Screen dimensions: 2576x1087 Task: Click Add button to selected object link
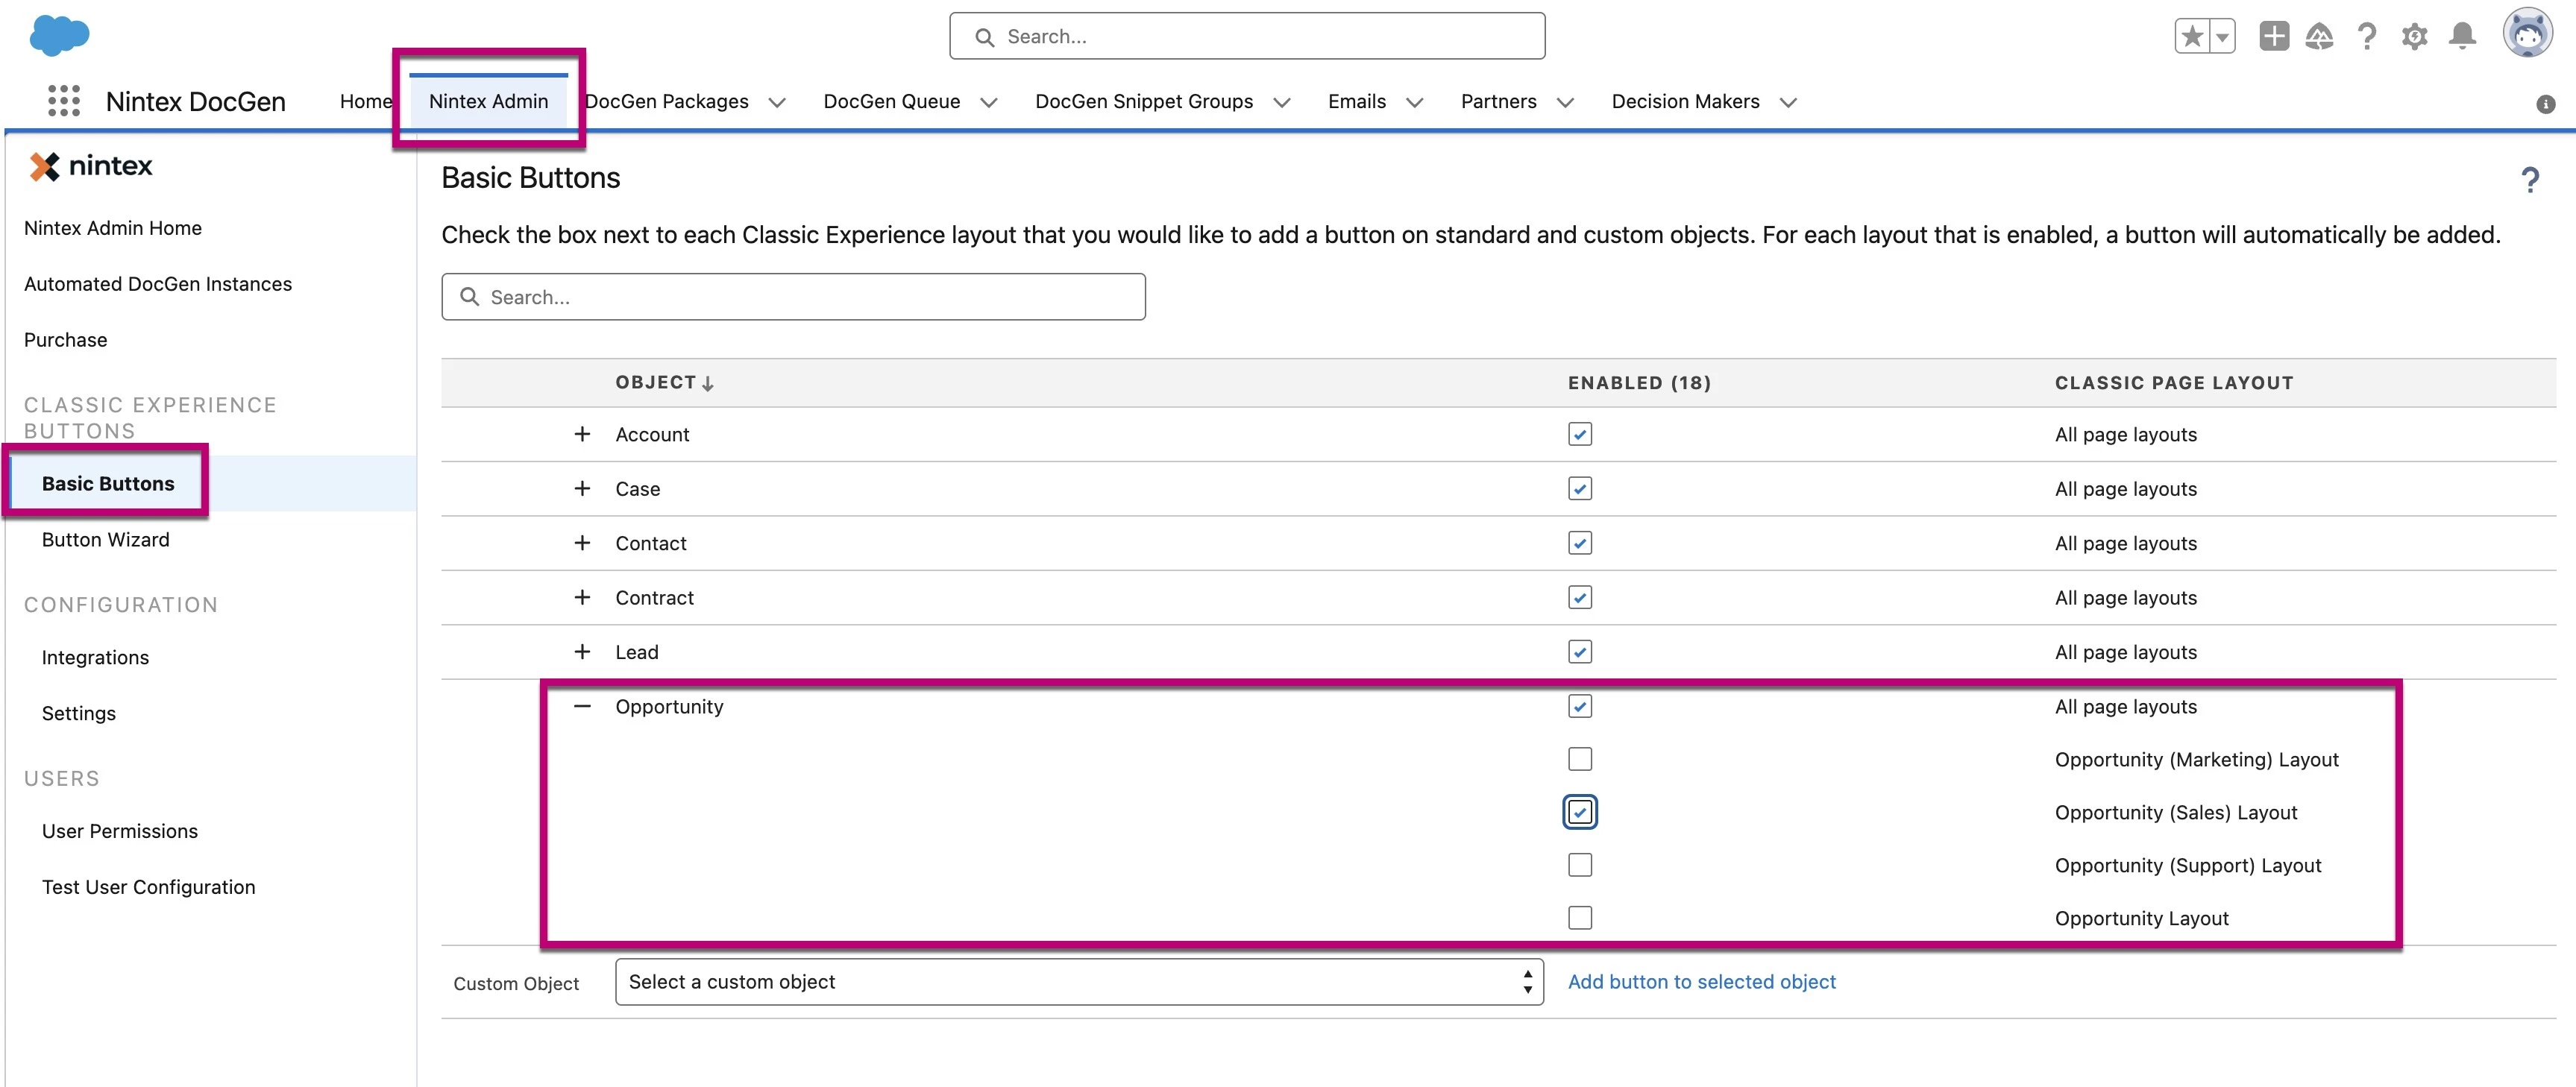[x=1701, y=982]
